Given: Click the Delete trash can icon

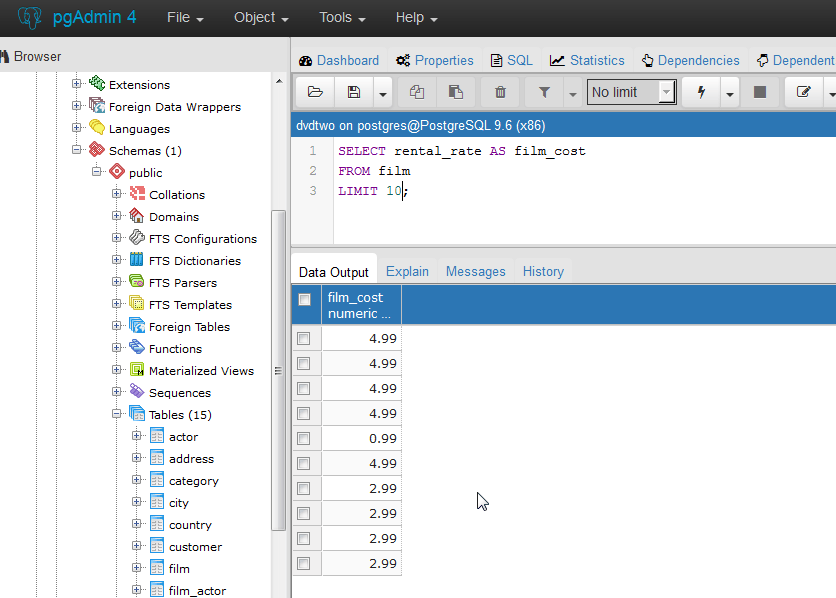Looking at the screenshot, I should 500,92.
